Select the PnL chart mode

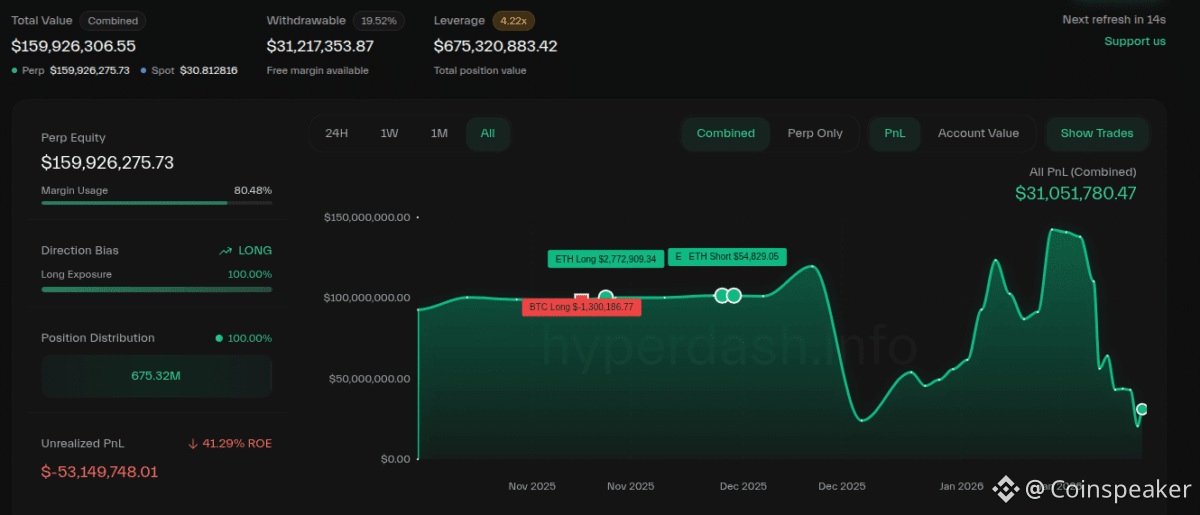coord(894,133)
